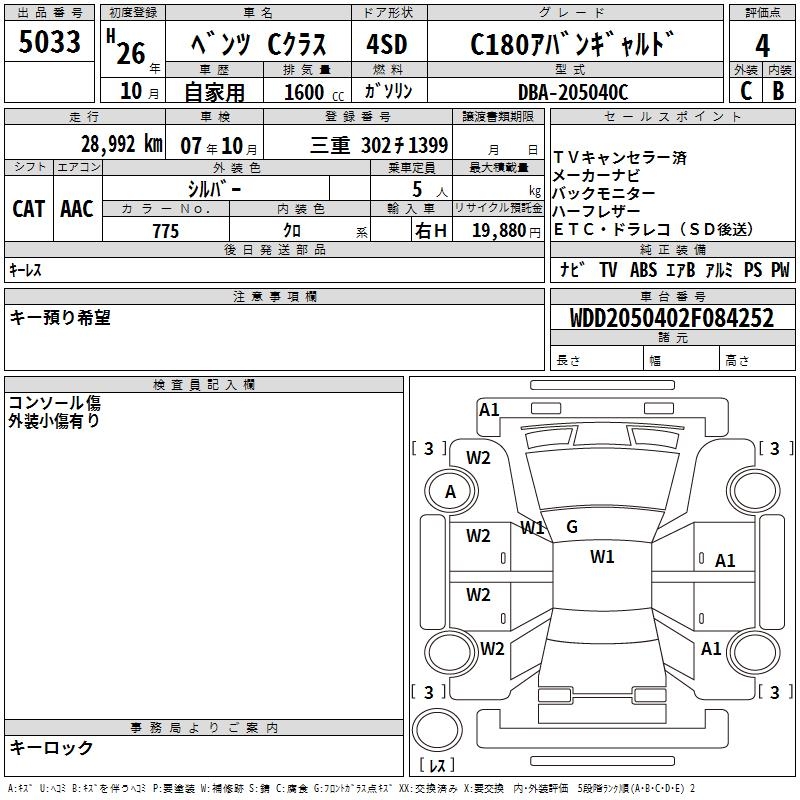Select the note キー預り希望
The image size is (800, 800).
(x=60, y=317)
